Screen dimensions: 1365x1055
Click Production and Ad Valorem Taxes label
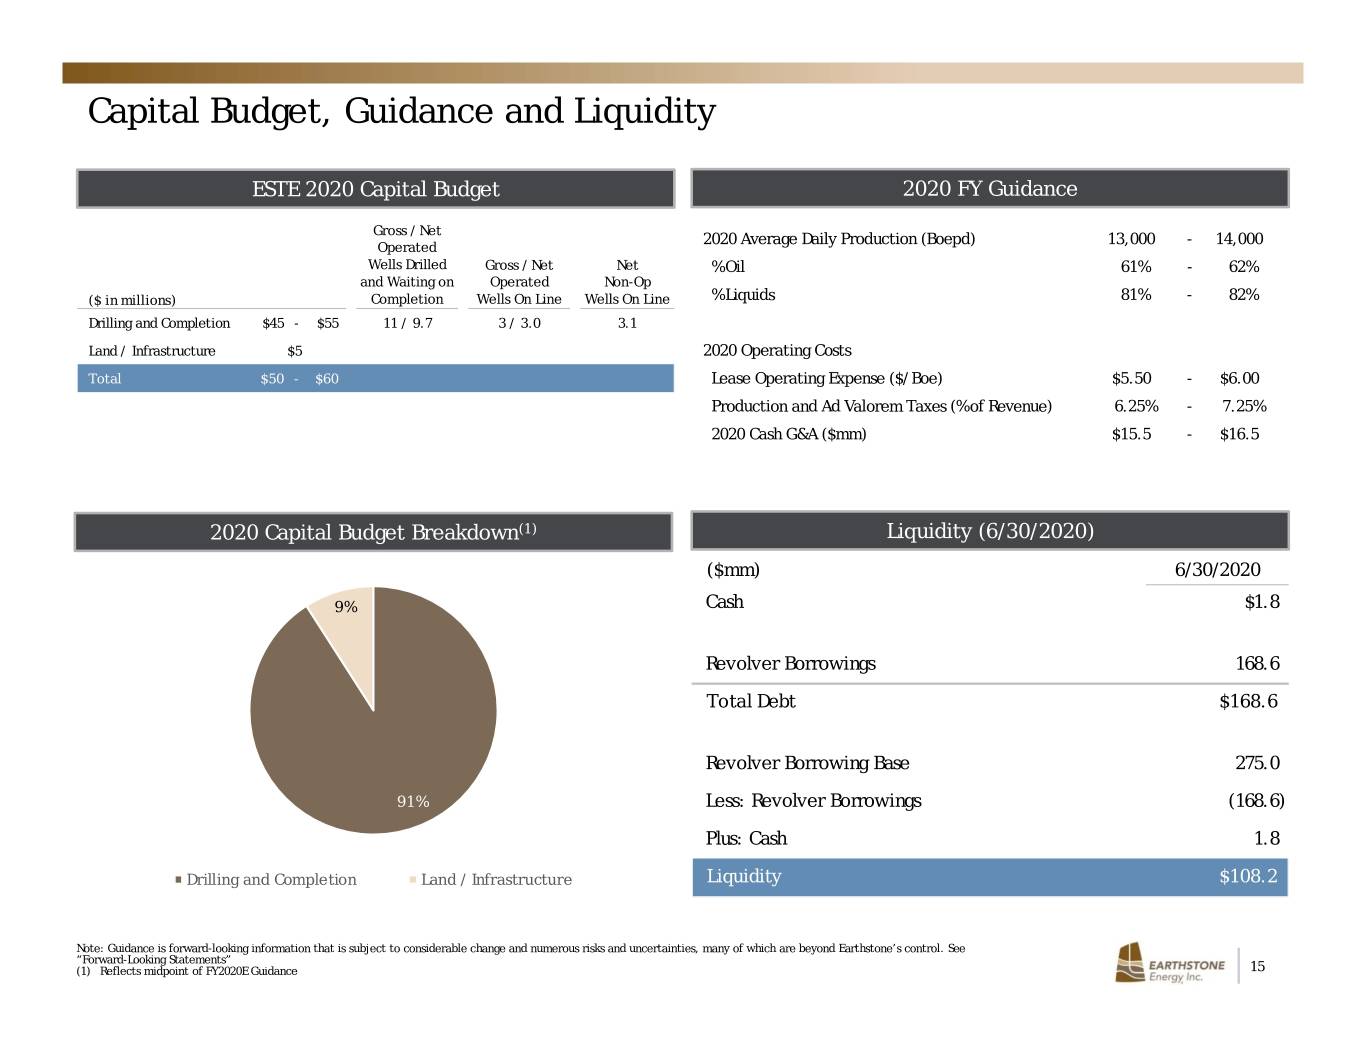pyautogui.click(x=881, y=406)
